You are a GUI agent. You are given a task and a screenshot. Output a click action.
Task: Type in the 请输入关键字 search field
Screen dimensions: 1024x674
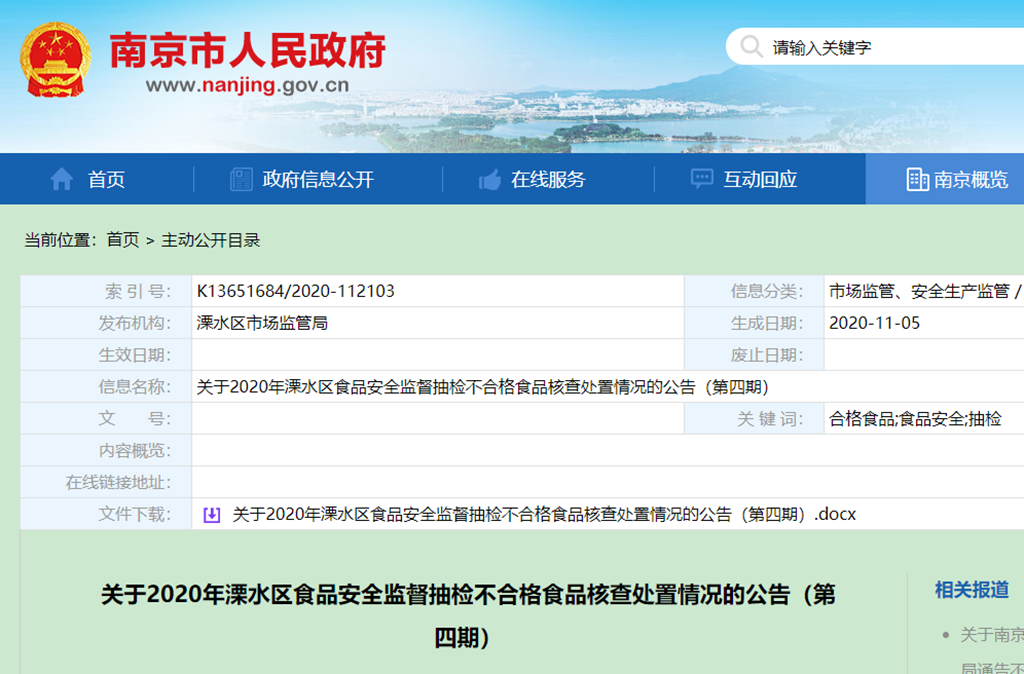pos(880,47)
